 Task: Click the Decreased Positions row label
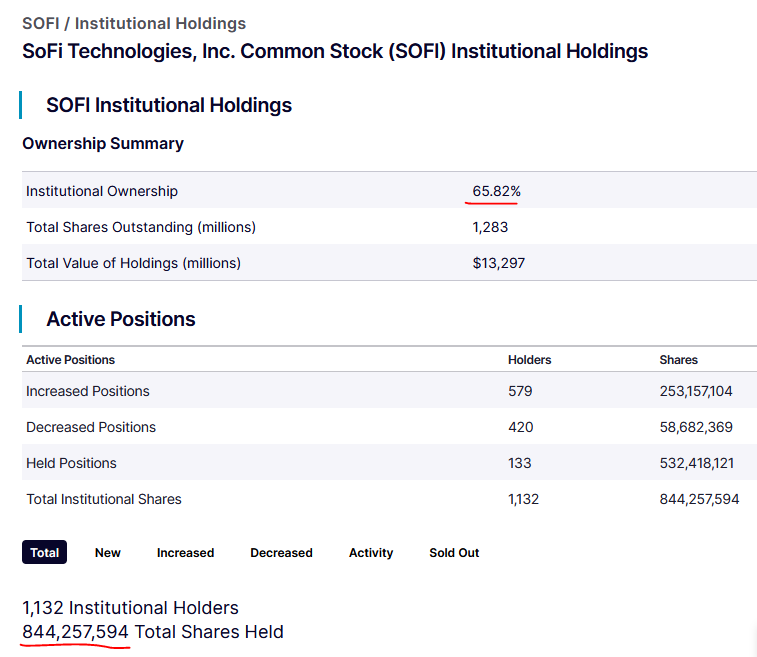tap(91, 427)
